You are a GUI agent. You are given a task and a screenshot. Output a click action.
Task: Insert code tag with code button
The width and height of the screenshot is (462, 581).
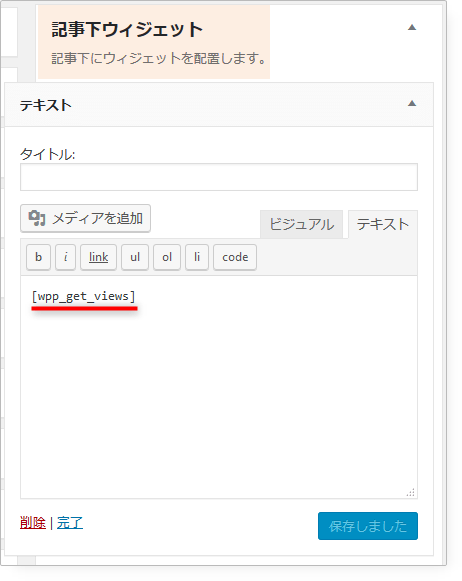point(235,257)
